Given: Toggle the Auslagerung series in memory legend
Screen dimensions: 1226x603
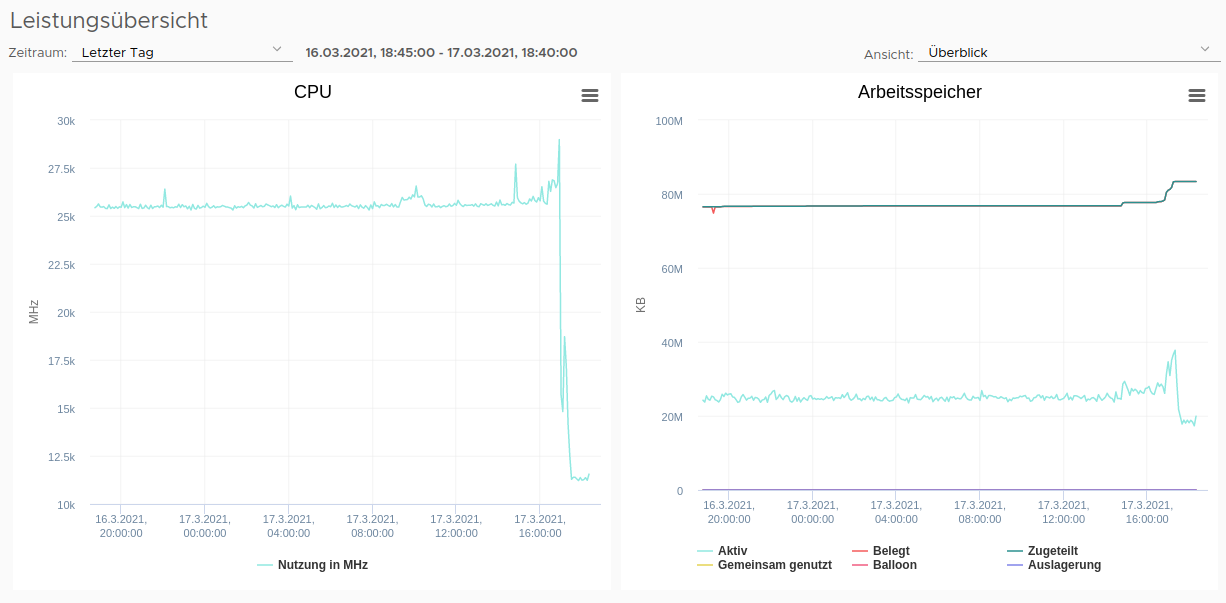Looking at the screenshot, I should pos(1054,565).
